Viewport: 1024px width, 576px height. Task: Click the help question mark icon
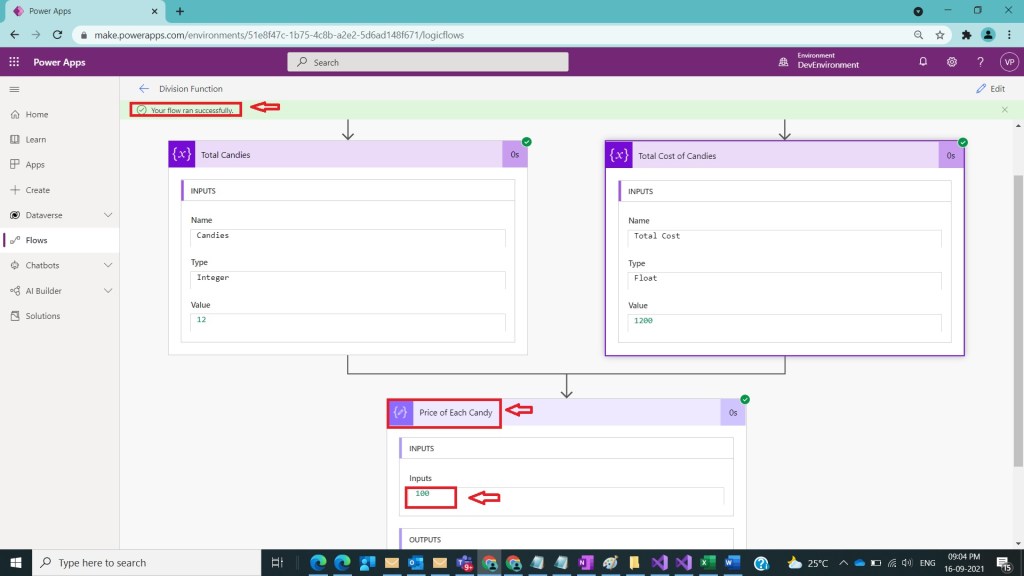[980, 62]
